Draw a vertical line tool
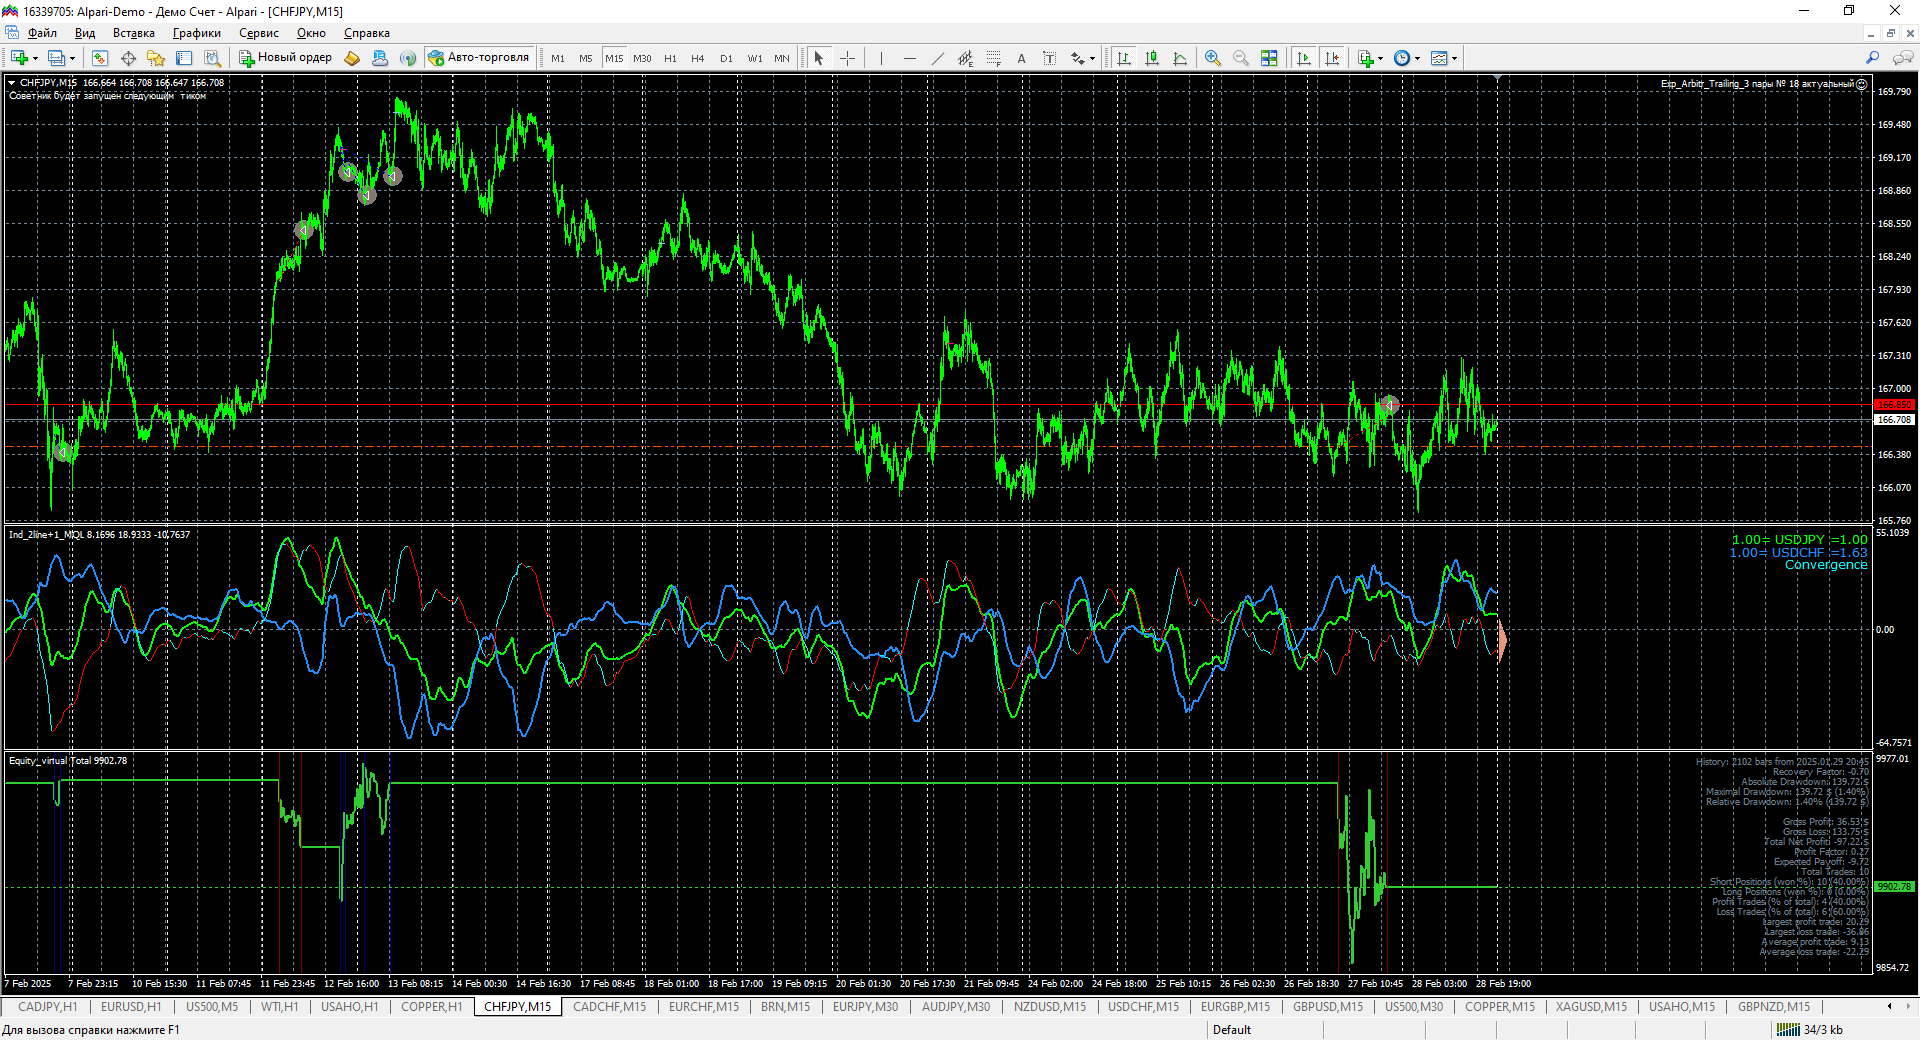 pos(881,58)
